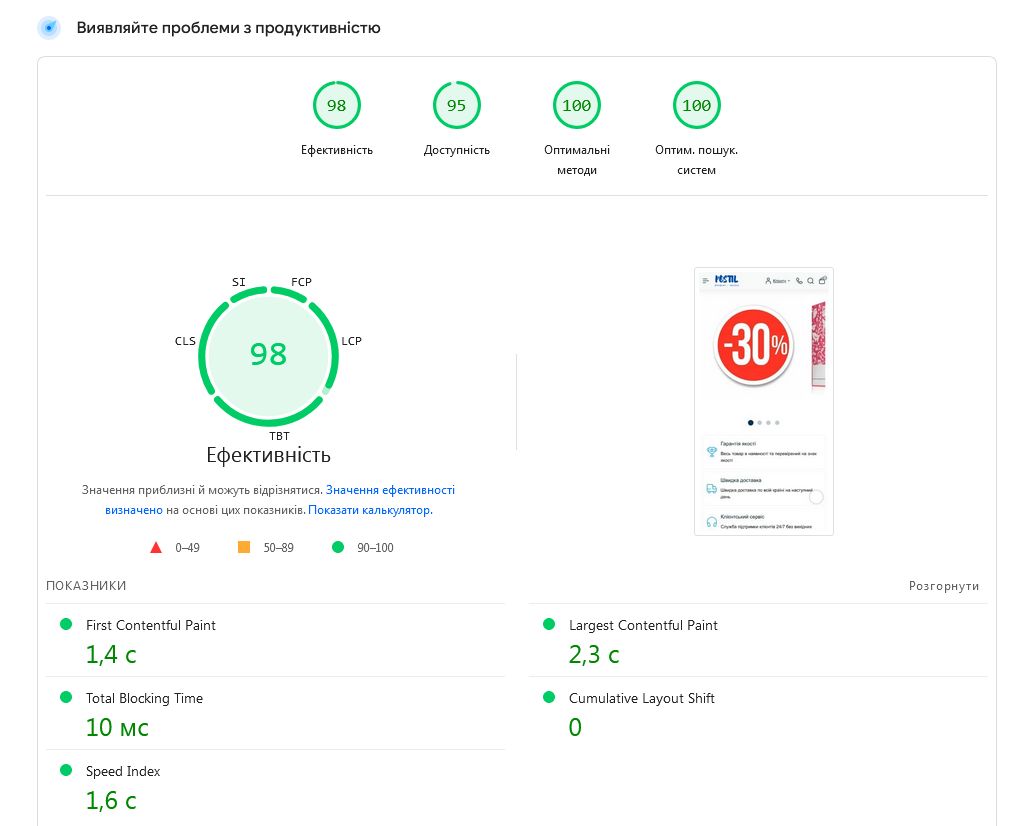
Task: Open the Показати калькулятор link
Action: 369,510
